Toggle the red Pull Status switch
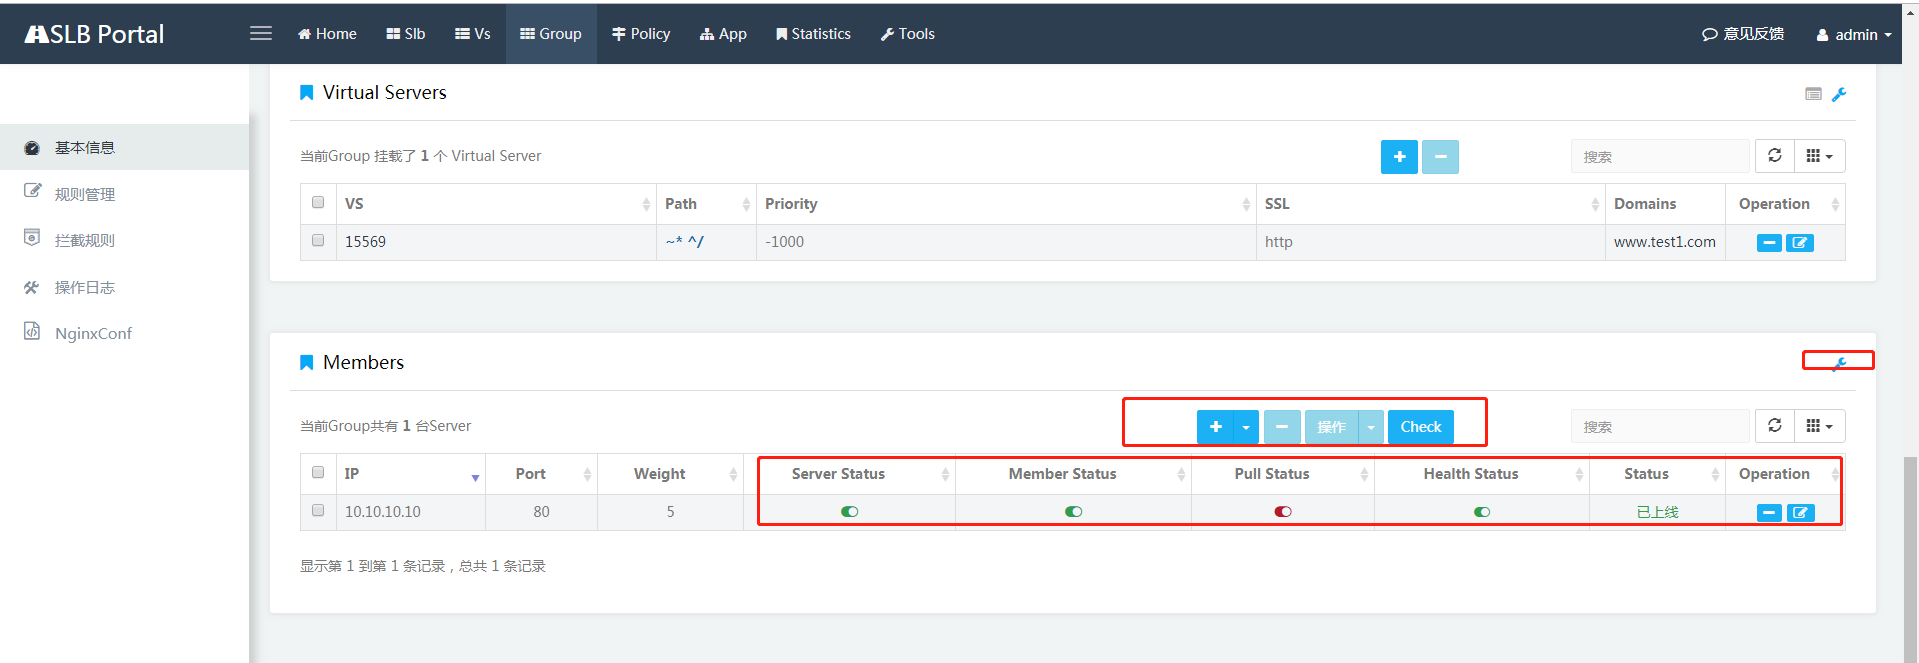The height and width of the screenshot is (663, 1919). pos(1283,512)
